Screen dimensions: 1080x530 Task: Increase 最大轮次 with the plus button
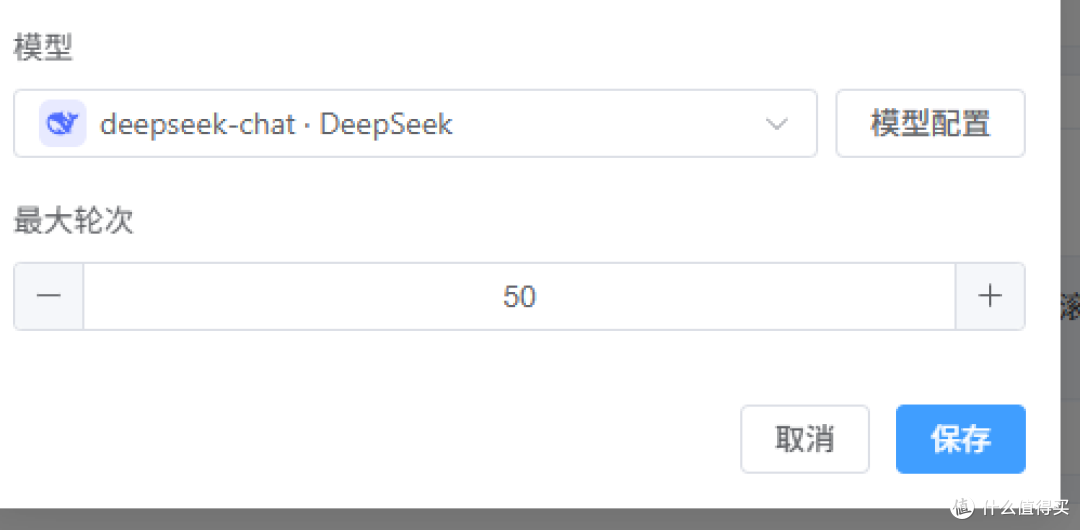990,296
